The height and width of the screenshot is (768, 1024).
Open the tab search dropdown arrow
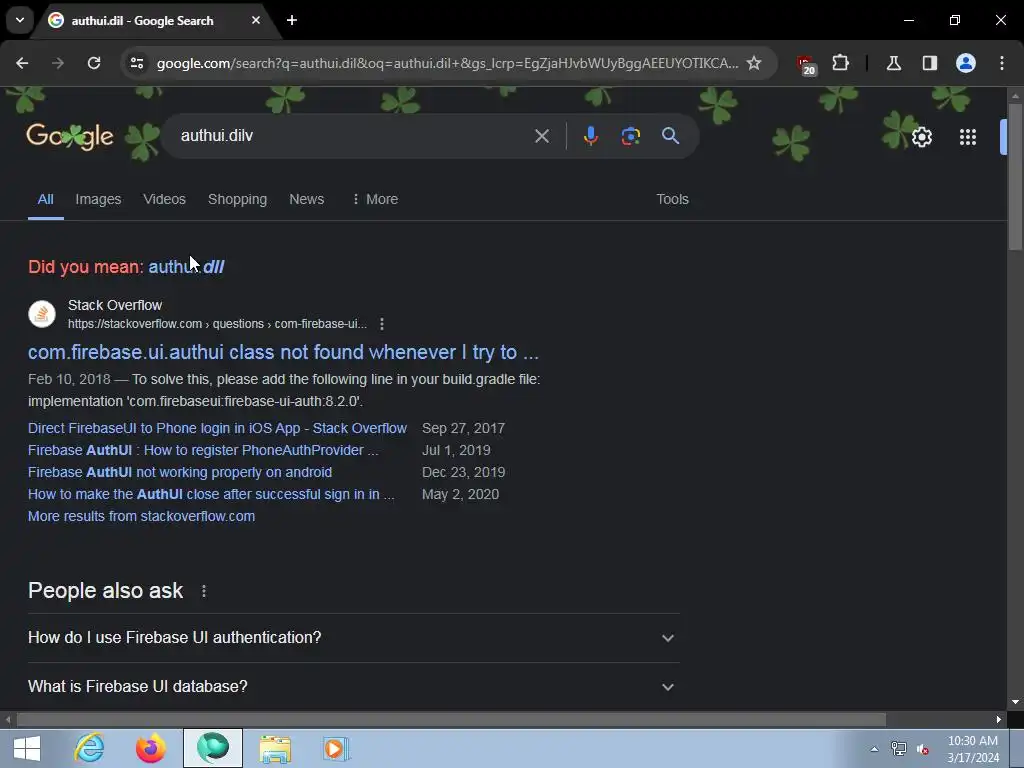(20, 20)
